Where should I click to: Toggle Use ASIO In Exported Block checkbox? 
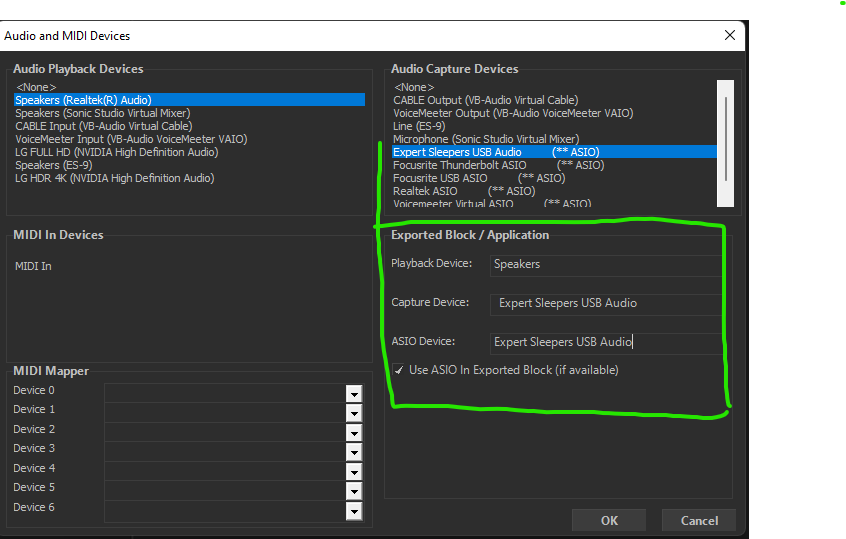pyautogui.click(x=399, y=370)
